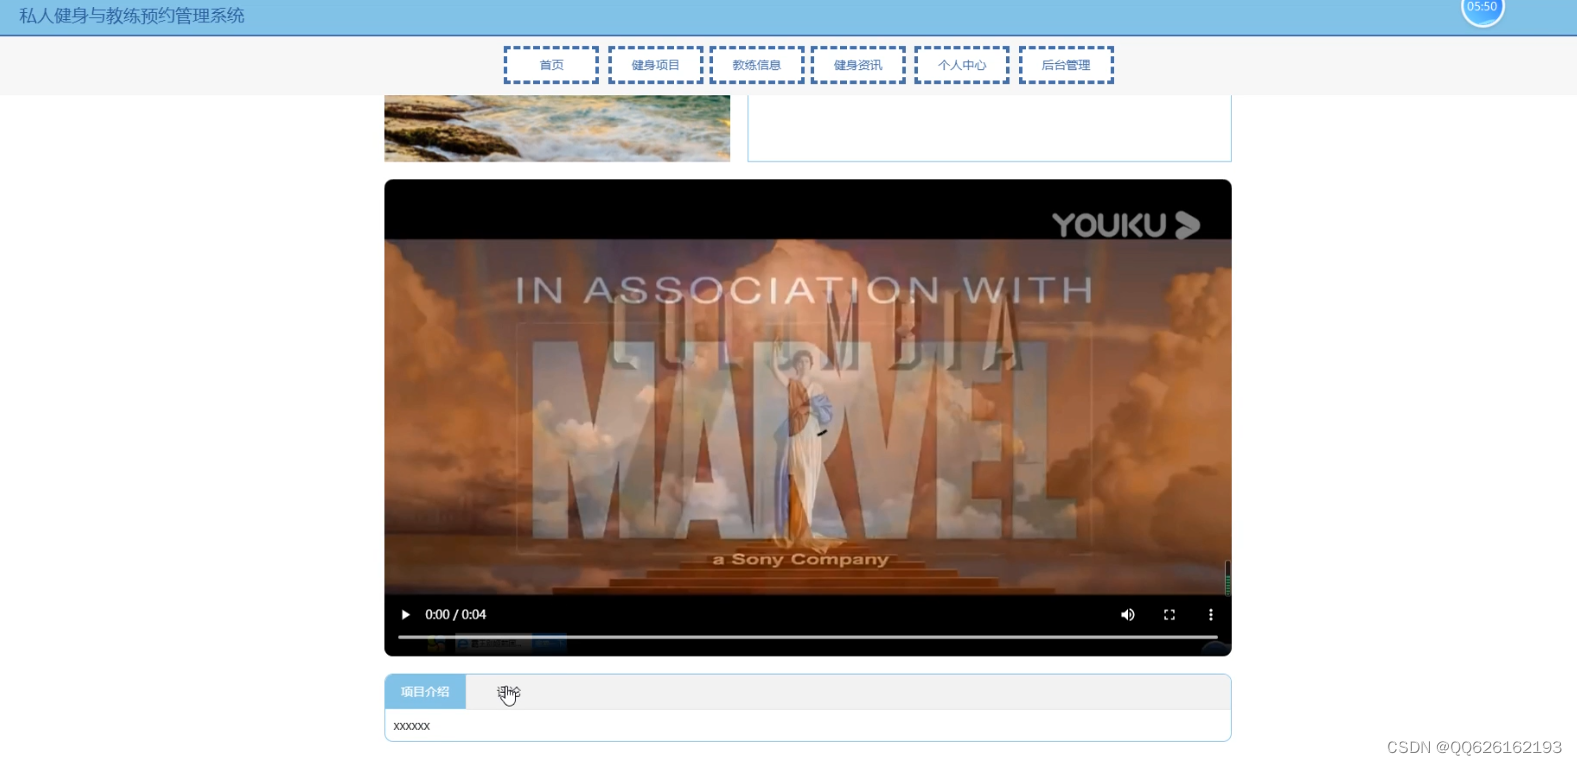Viewport: 1577px width, 765px height.
Task: Select the 项目介绍 tab
Action: pos(425,692)
